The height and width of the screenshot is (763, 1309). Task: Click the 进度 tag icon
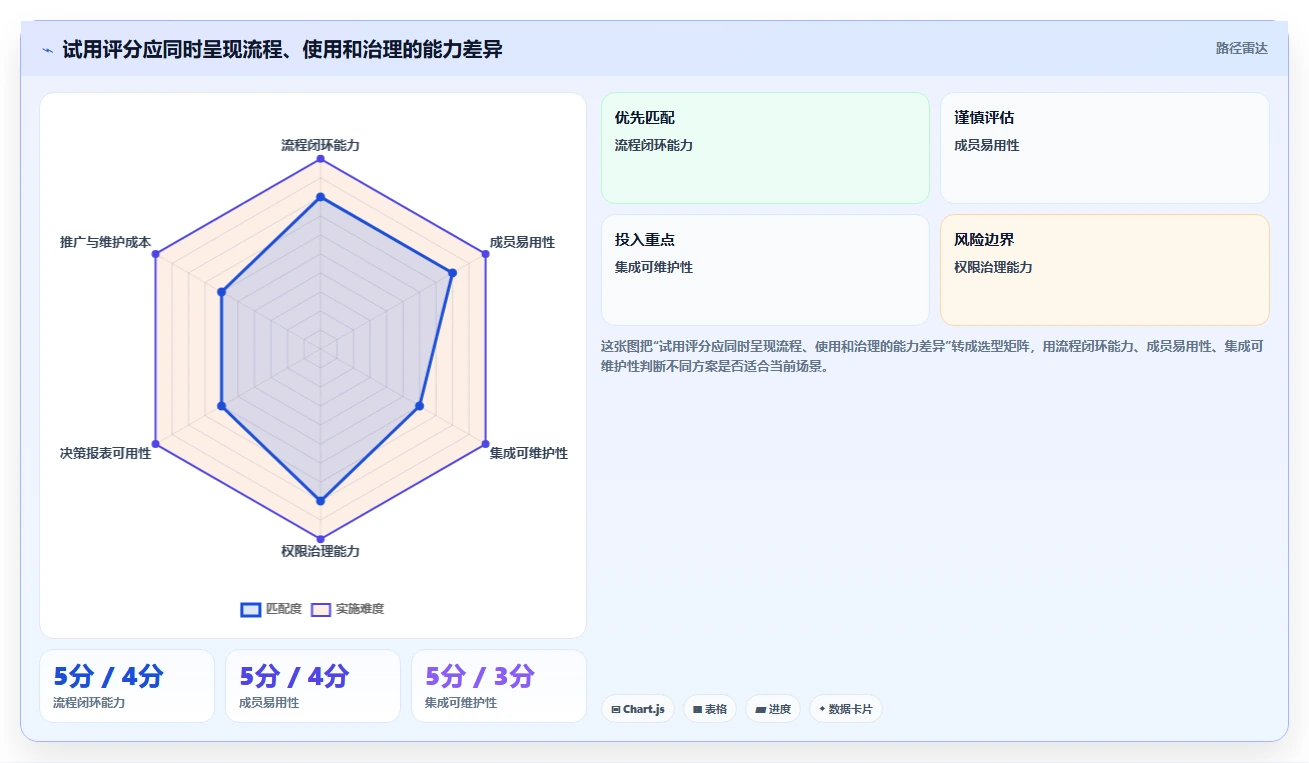click(761, 709)
